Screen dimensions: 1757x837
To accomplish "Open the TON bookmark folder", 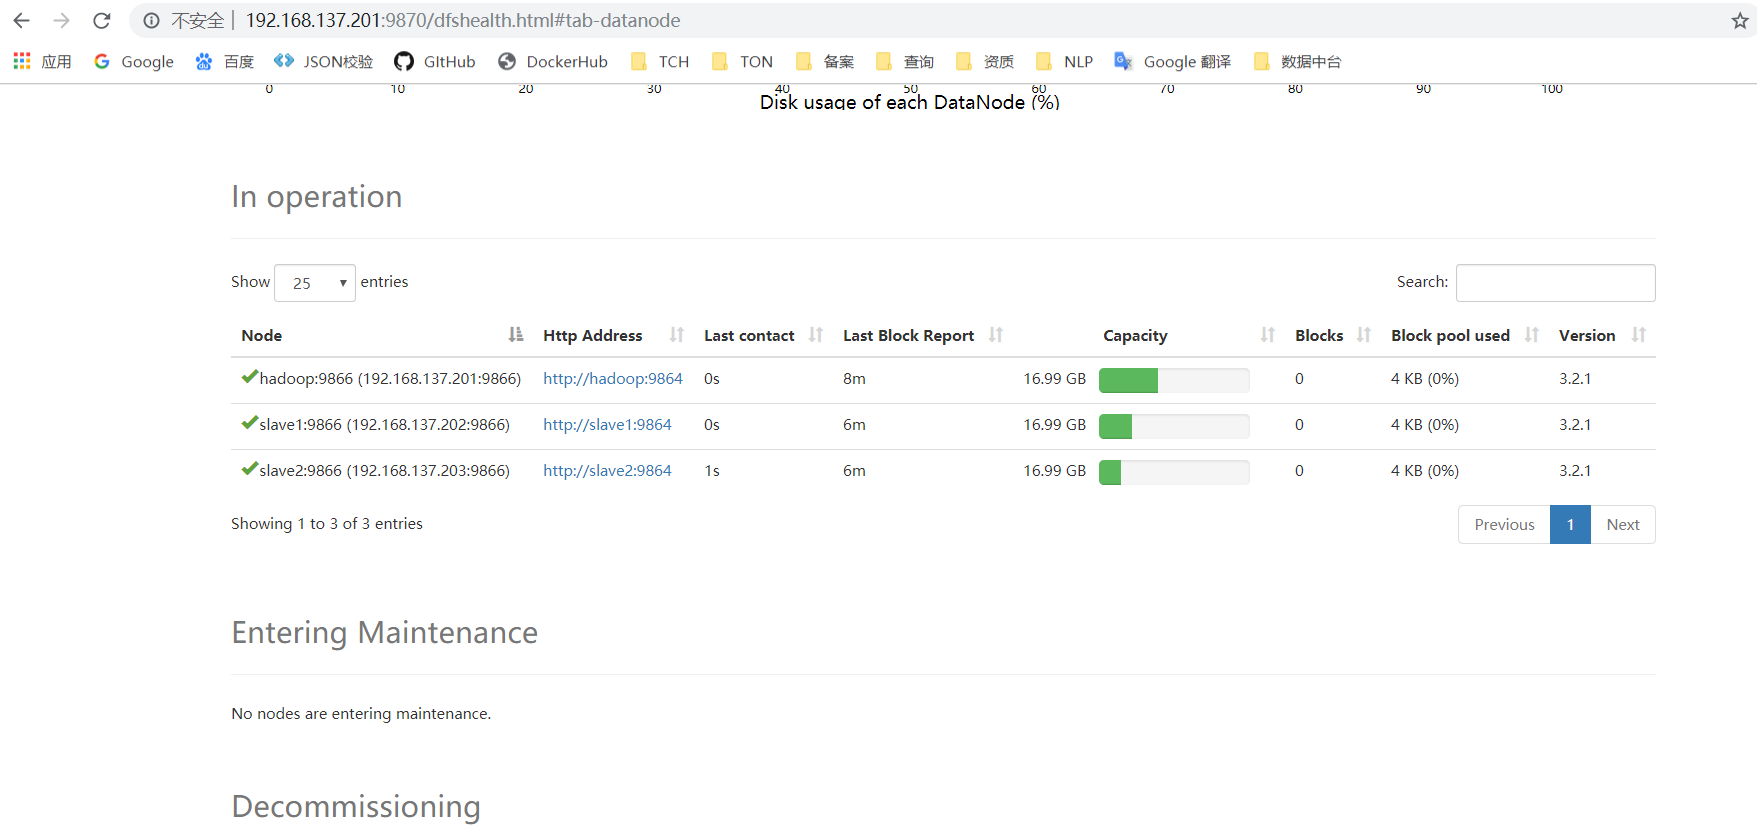I will click(x=742, y=61).
